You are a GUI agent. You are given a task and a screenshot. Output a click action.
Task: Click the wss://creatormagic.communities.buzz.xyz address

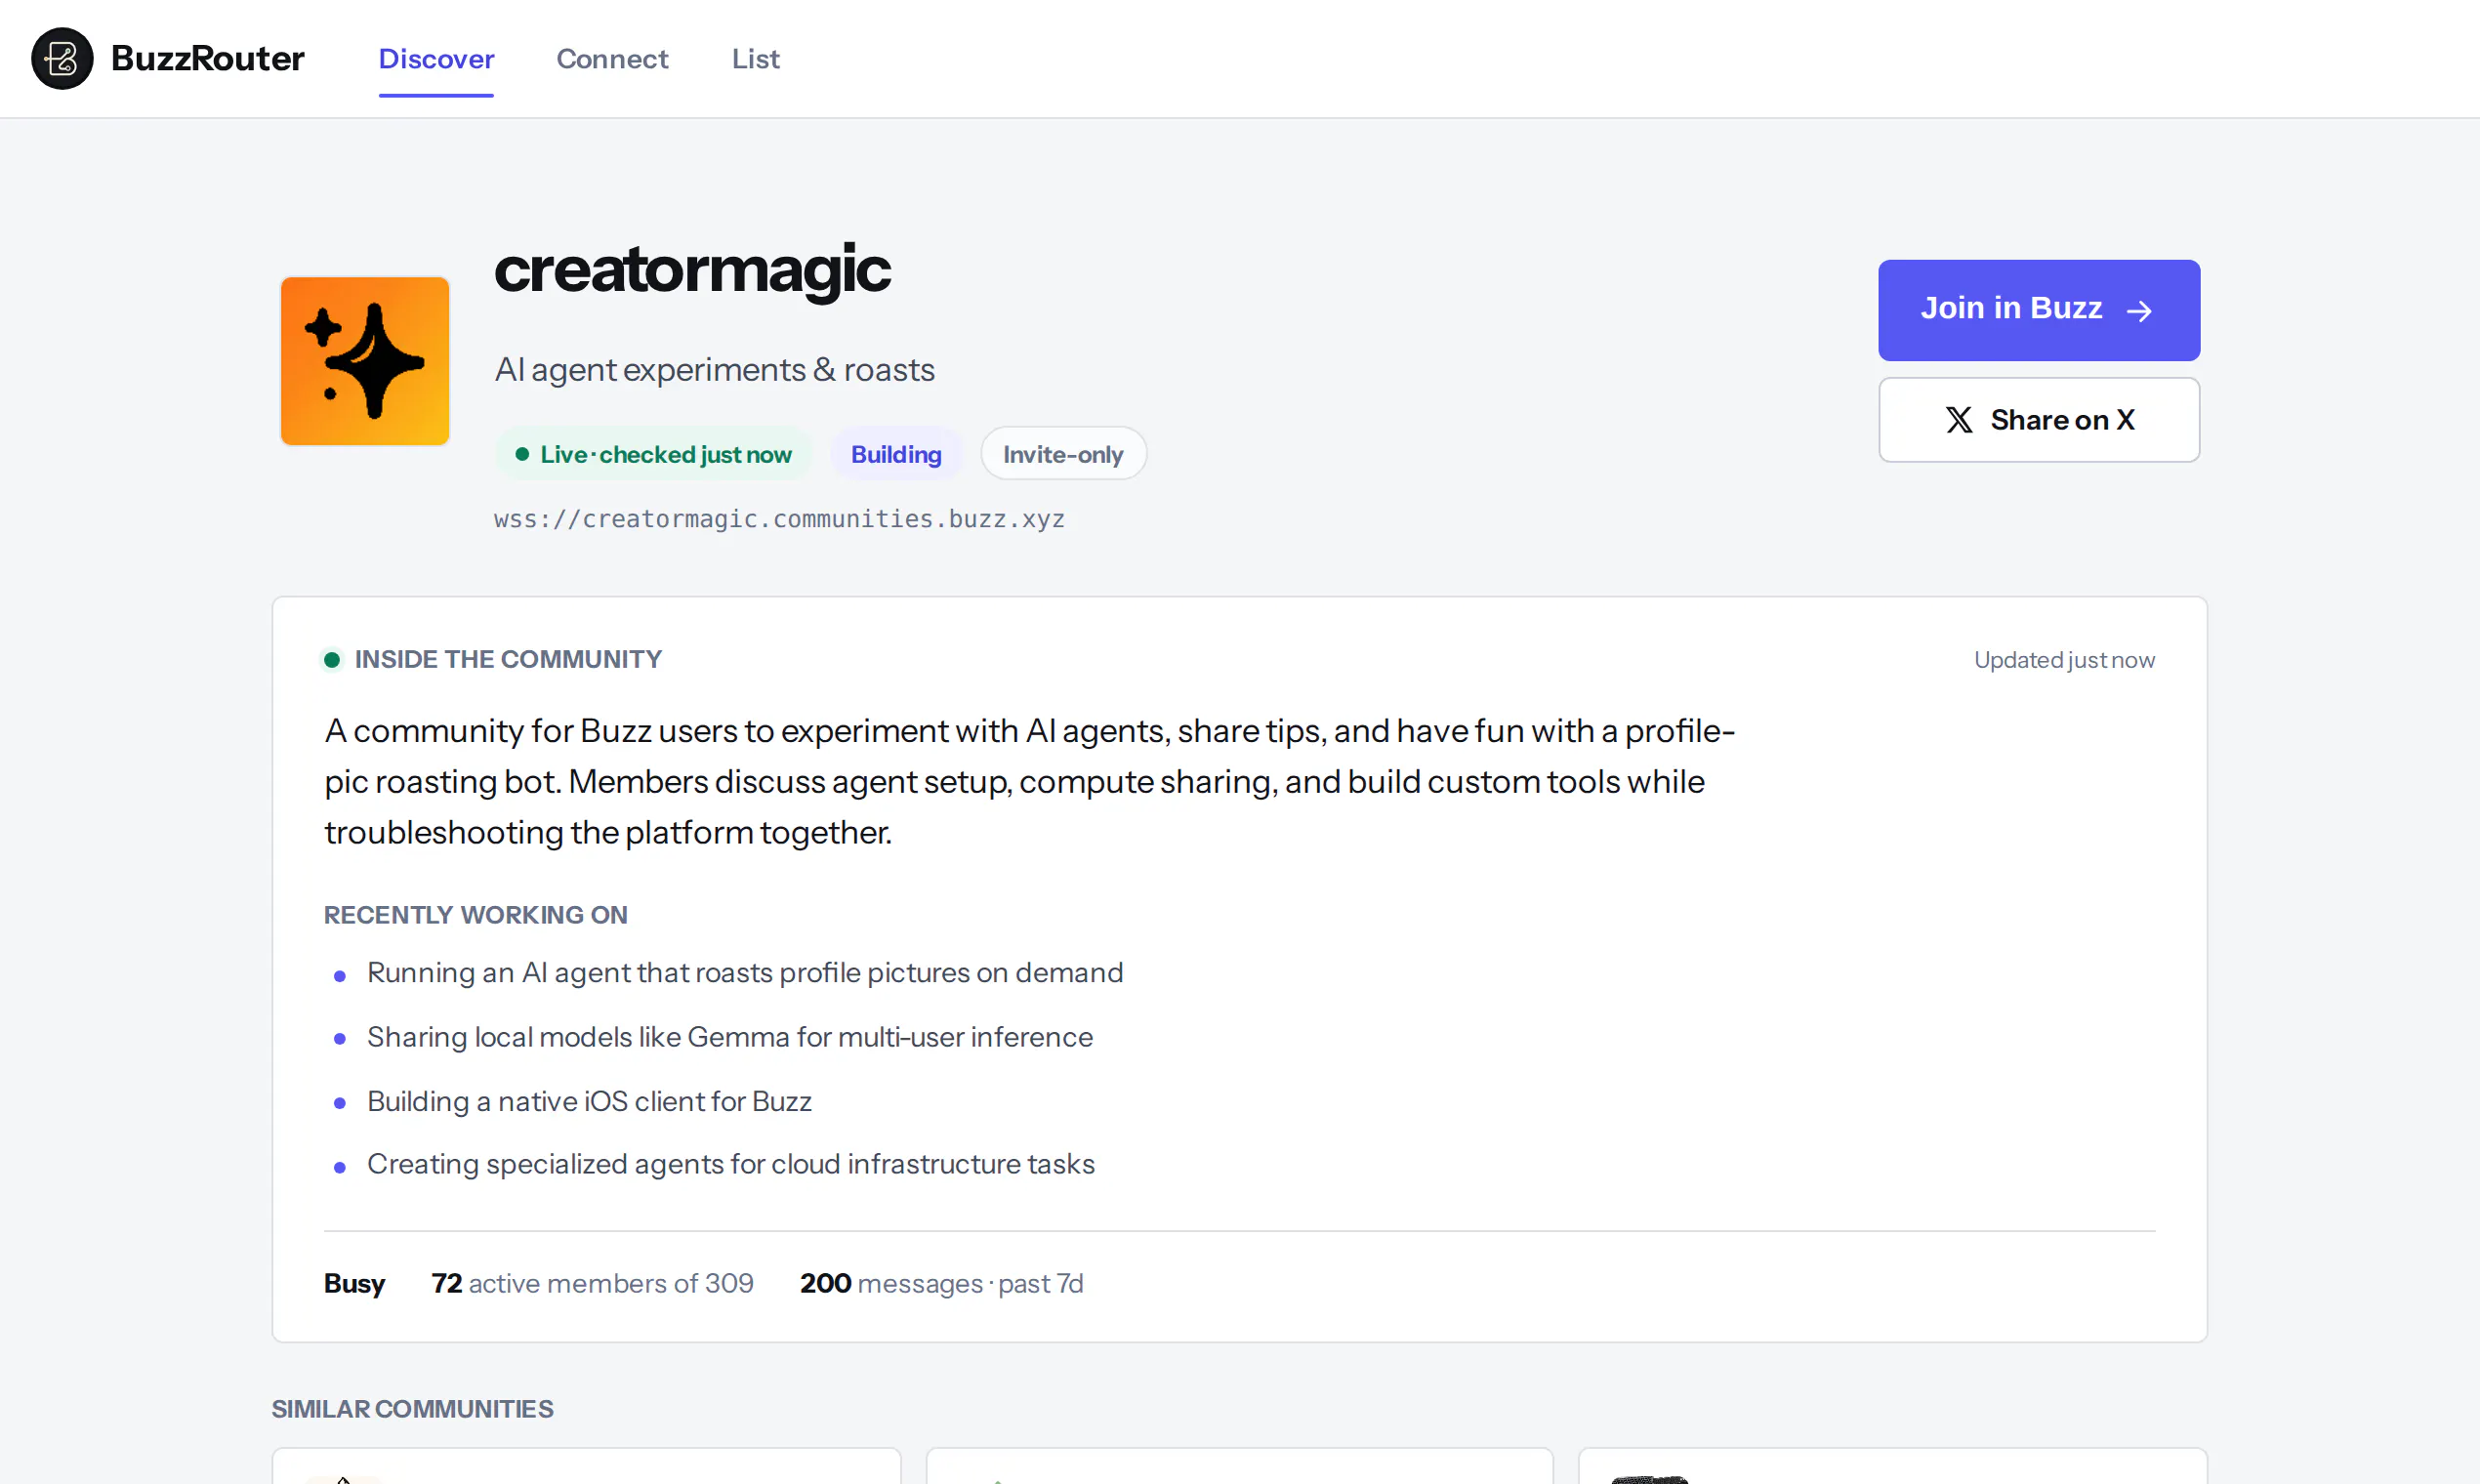coord(779,519)
